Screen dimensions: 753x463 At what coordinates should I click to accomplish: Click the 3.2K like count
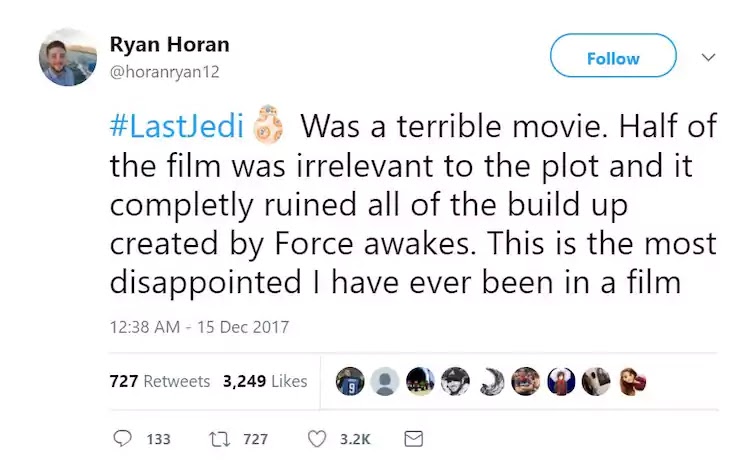tap(355, 439)
